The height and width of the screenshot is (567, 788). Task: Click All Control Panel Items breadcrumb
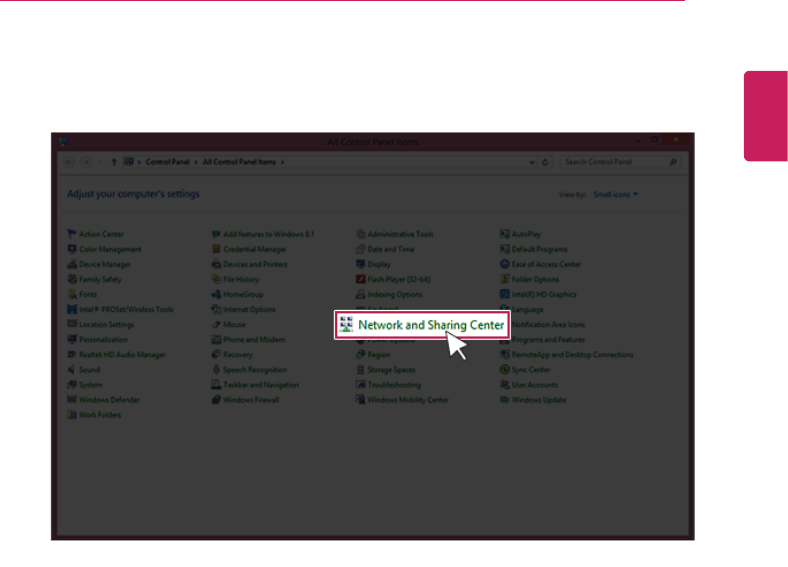[x=239, y=162]
